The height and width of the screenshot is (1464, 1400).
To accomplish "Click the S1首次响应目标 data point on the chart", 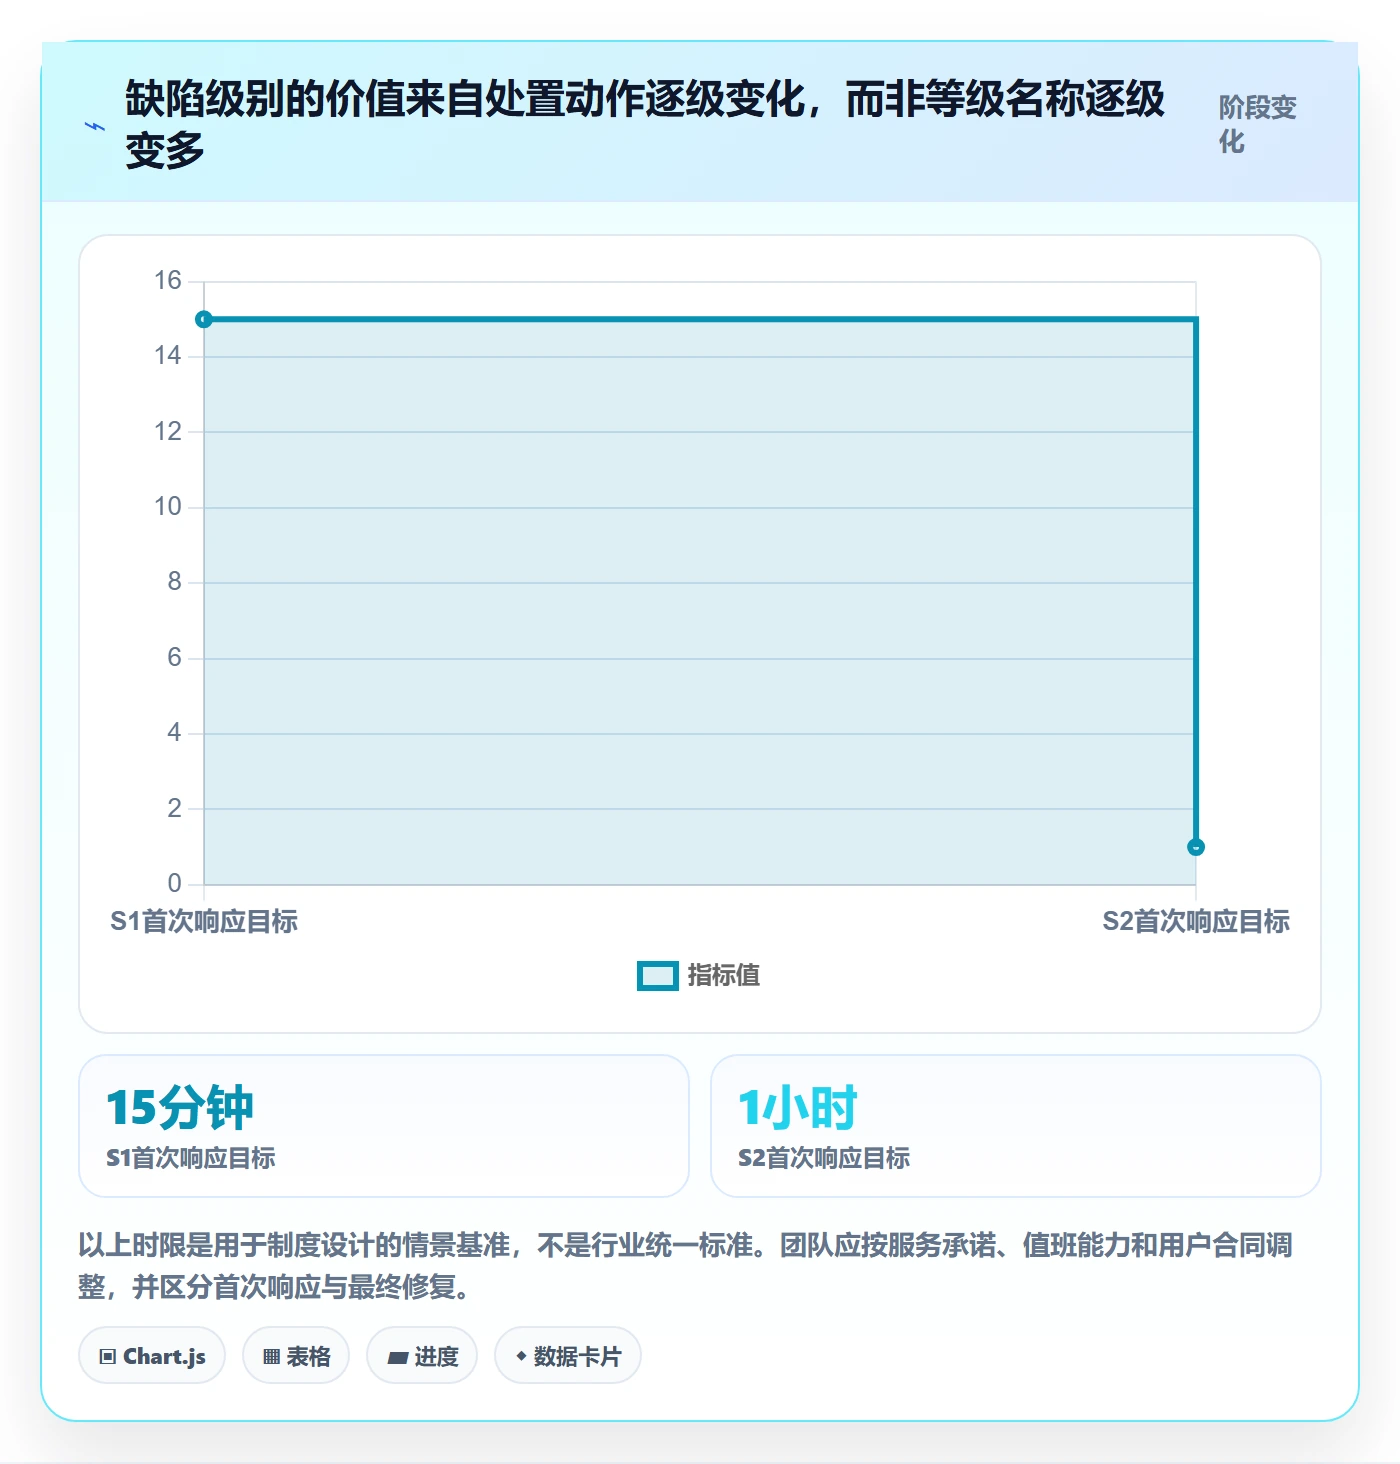I will (204, 320).
